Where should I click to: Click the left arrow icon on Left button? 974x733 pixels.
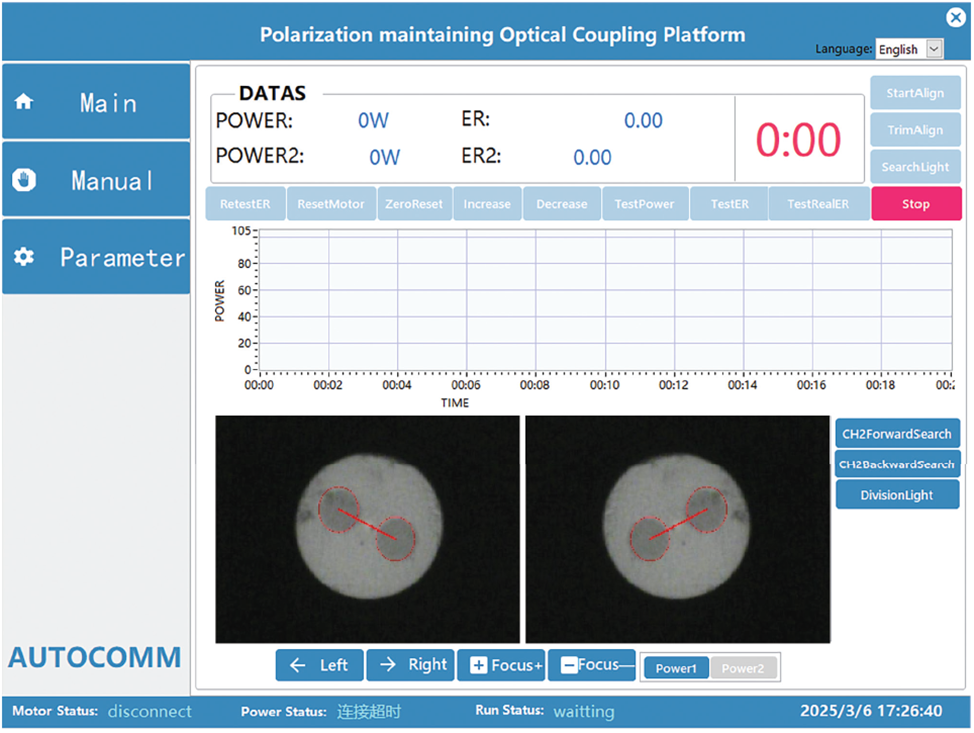[297, 666]
